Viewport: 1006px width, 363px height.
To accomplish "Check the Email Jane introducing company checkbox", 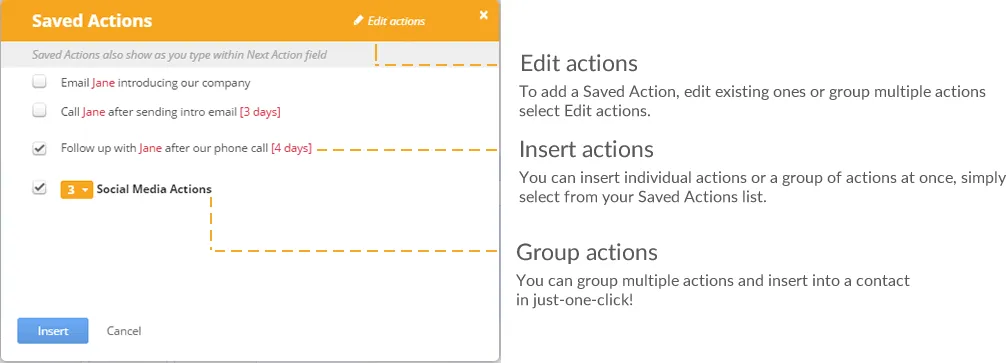I will click(40, 82).
